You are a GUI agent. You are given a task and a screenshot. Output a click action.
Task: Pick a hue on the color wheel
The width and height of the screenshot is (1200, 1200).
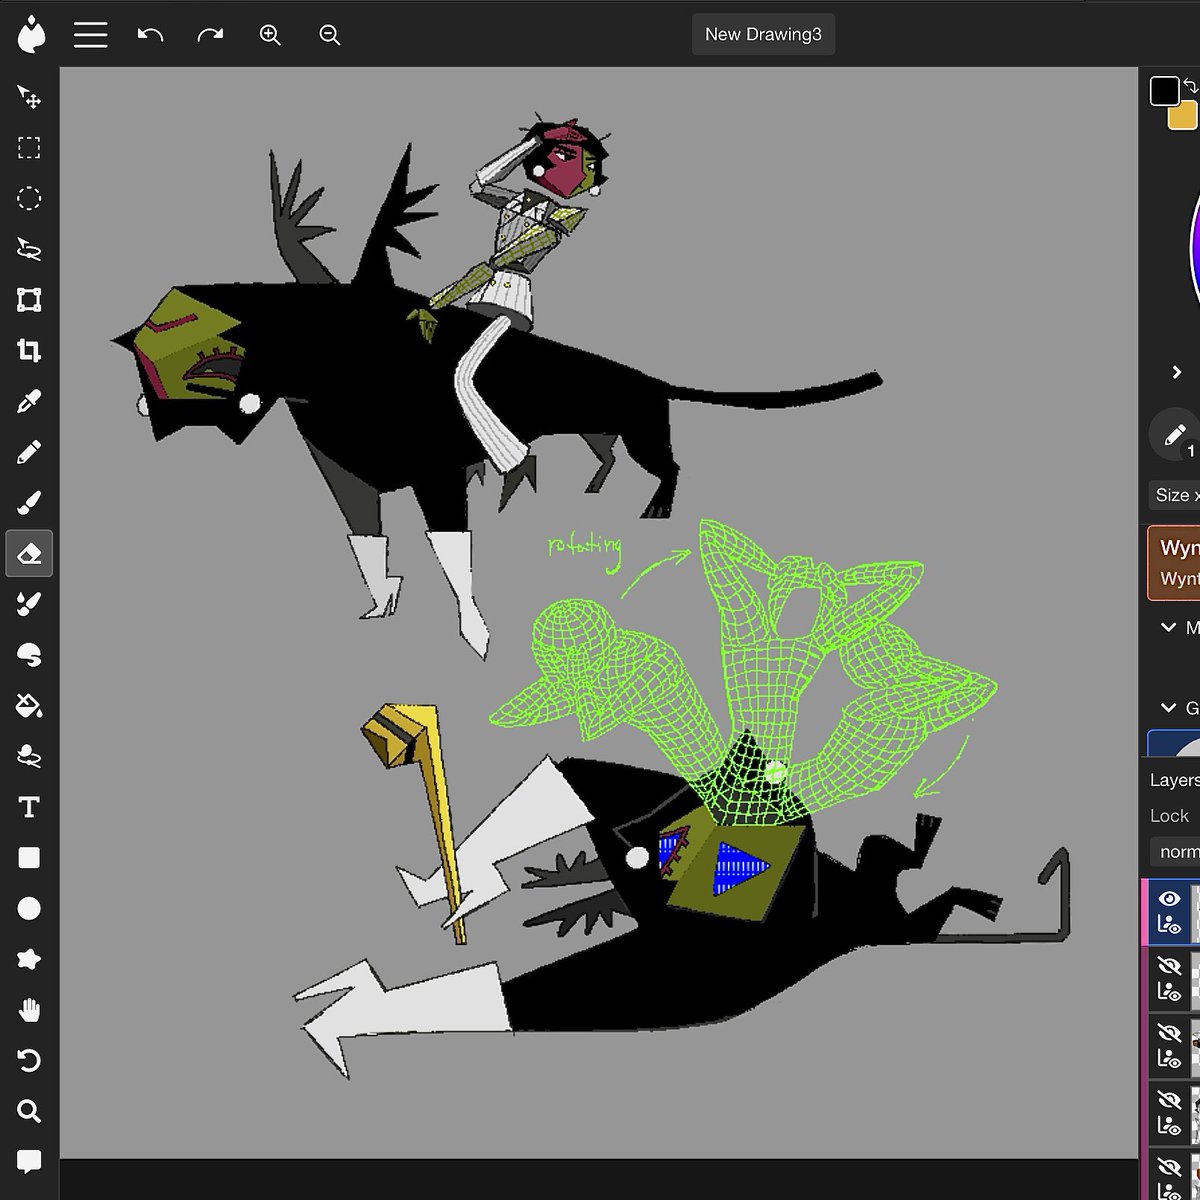click(x=1194, y=250)
